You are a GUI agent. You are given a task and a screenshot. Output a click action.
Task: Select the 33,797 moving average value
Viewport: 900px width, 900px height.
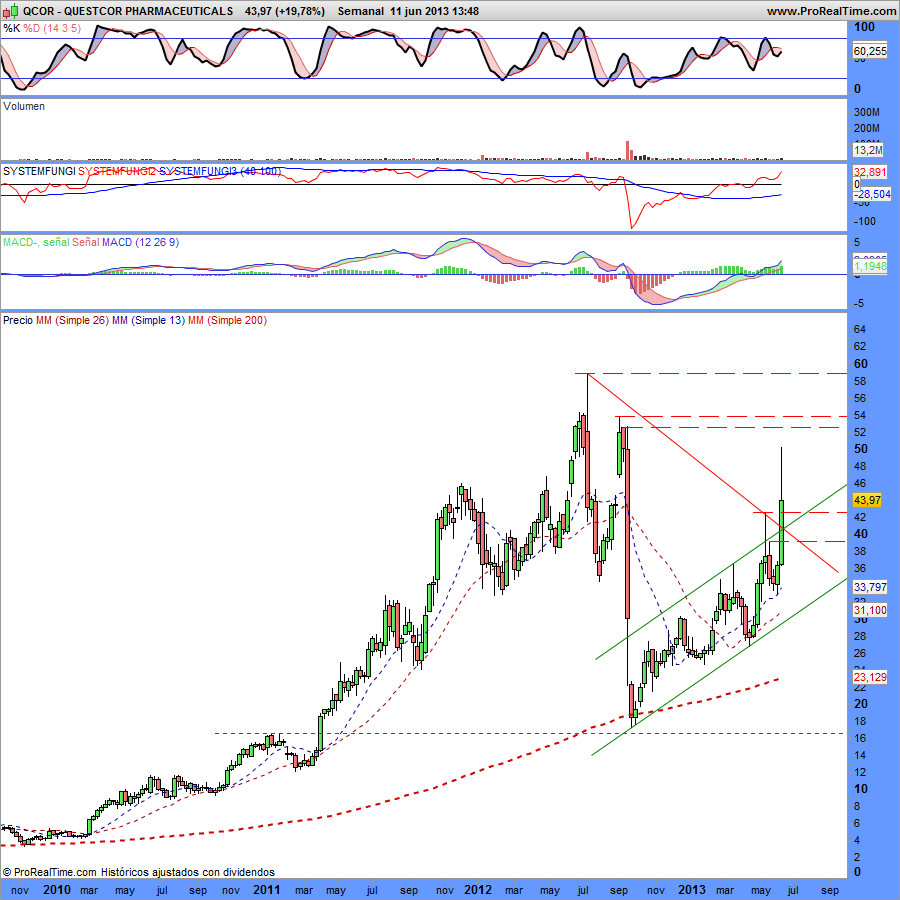pyautogui.click(x=870, y=587)
